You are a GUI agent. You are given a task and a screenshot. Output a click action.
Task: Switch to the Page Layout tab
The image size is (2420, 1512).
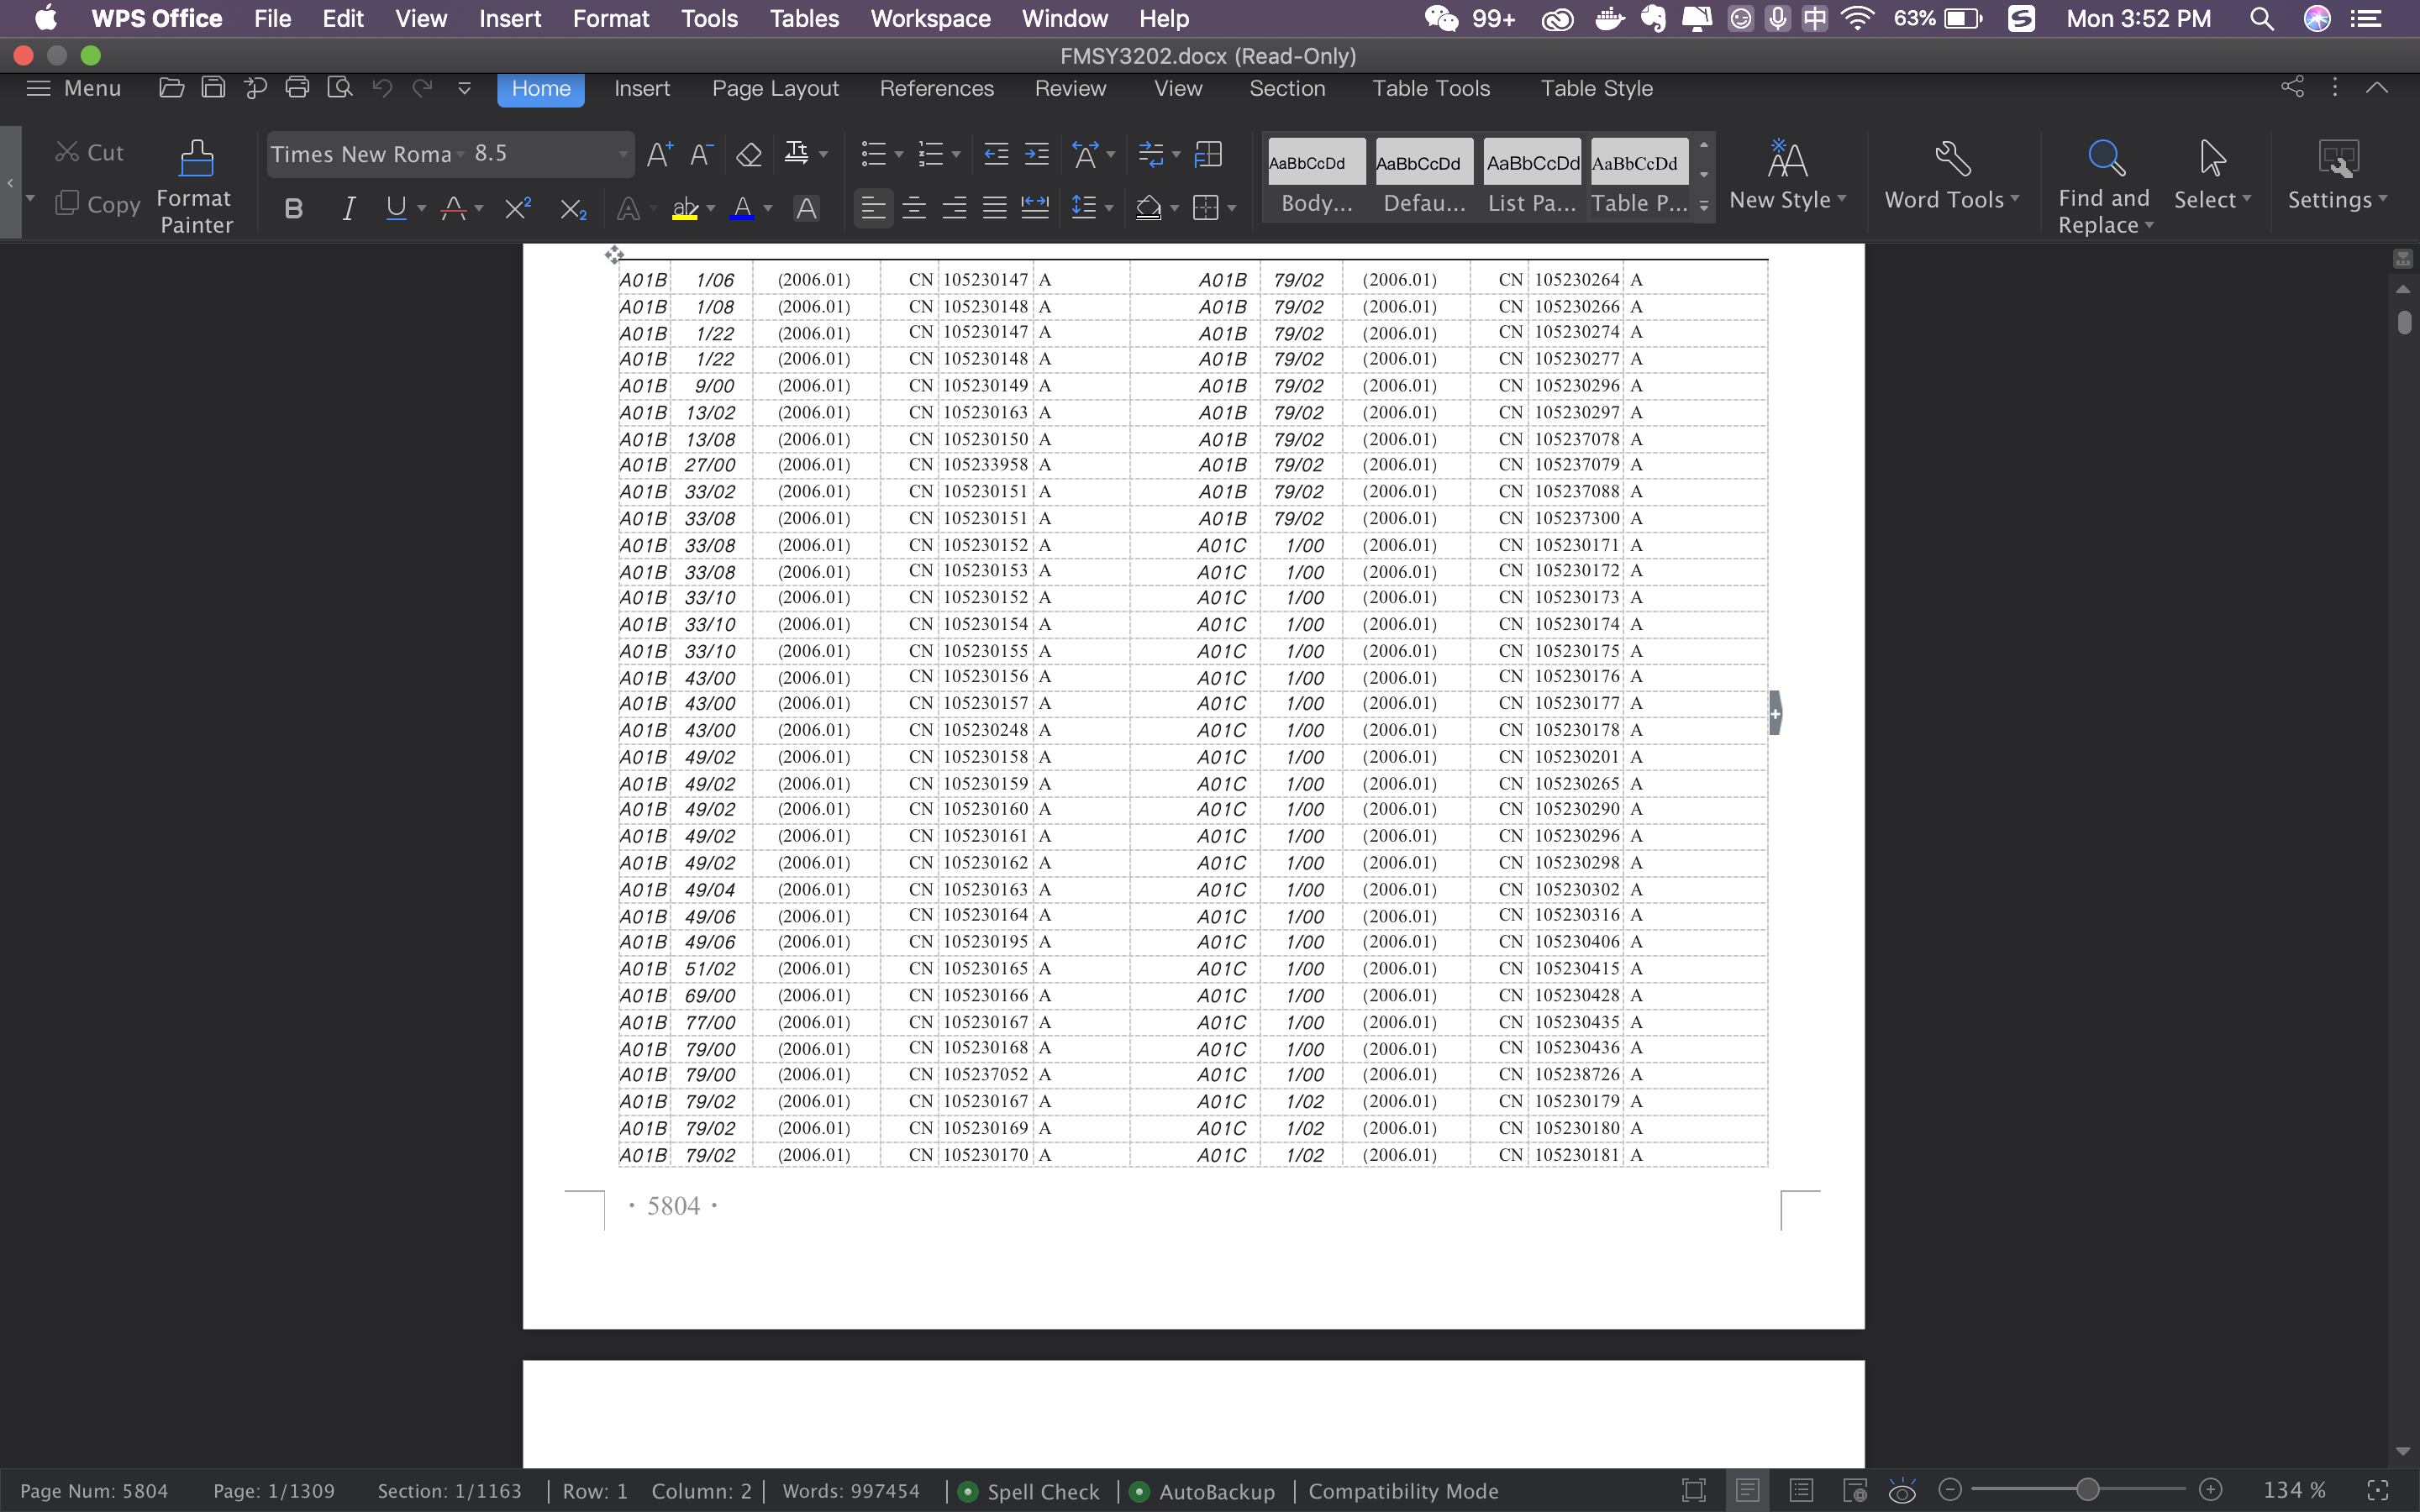tap(775, 88)
